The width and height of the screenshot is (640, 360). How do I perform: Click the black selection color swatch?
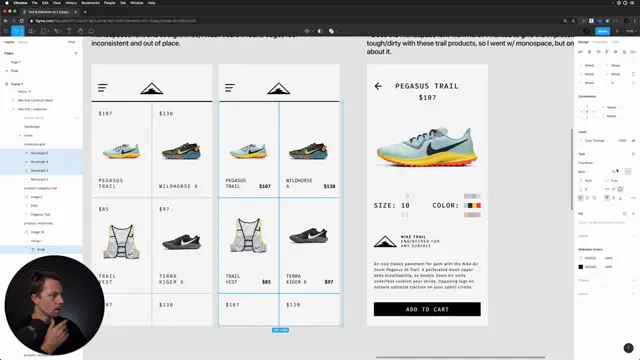pos(581,267)
